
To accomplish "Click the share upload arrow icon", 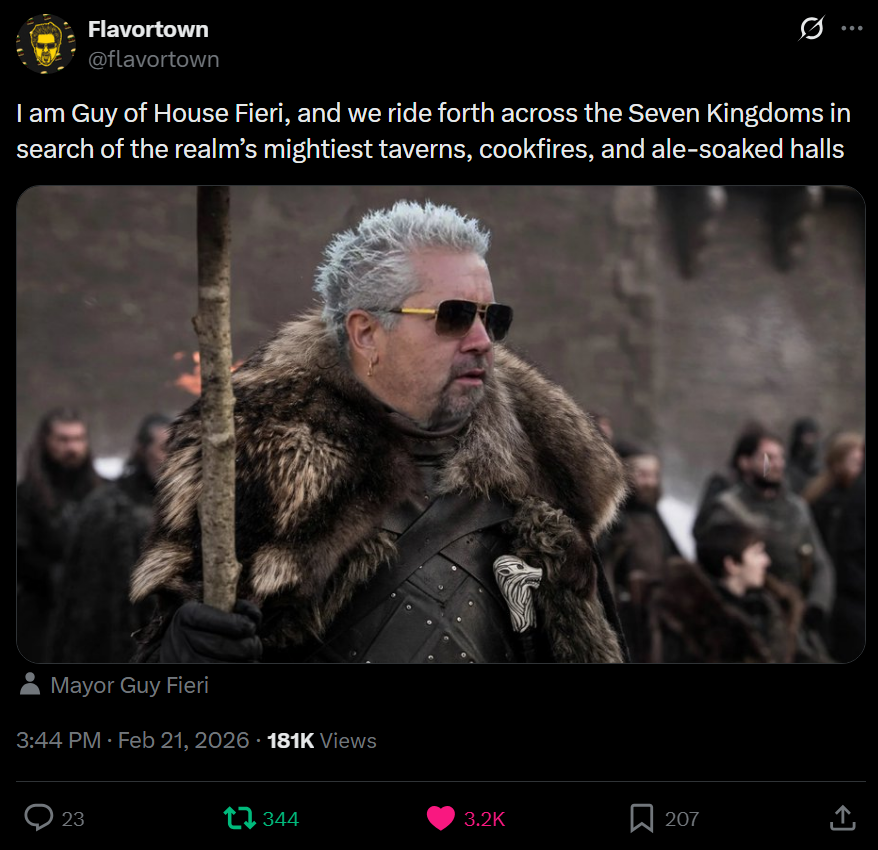I will (842, 818).
